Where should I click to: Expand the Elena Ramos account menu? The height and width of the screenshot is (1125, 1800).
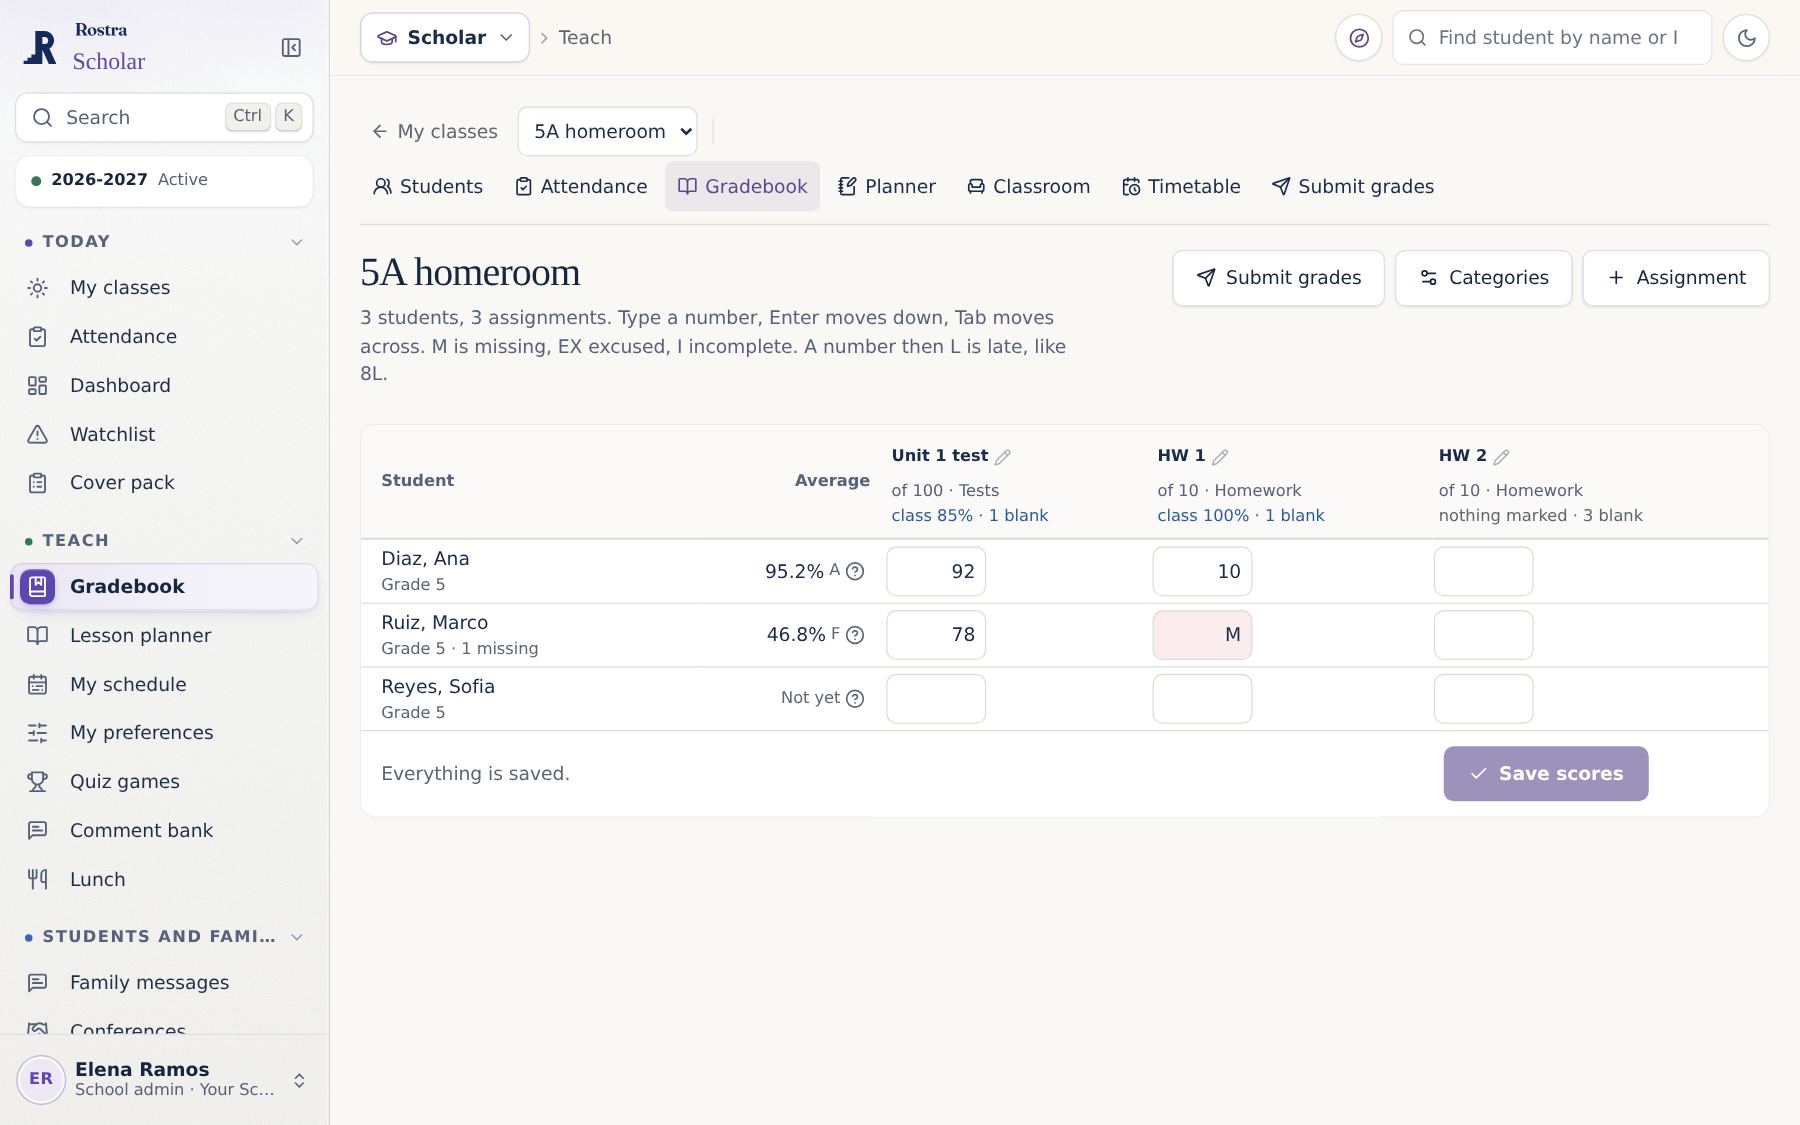[x=164, y=1080]
